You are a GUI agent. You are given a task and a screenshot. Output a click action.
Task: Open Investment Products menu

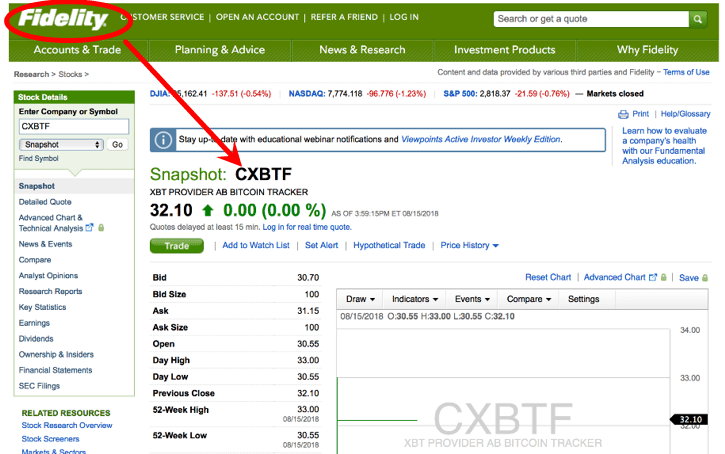point(504,50)
